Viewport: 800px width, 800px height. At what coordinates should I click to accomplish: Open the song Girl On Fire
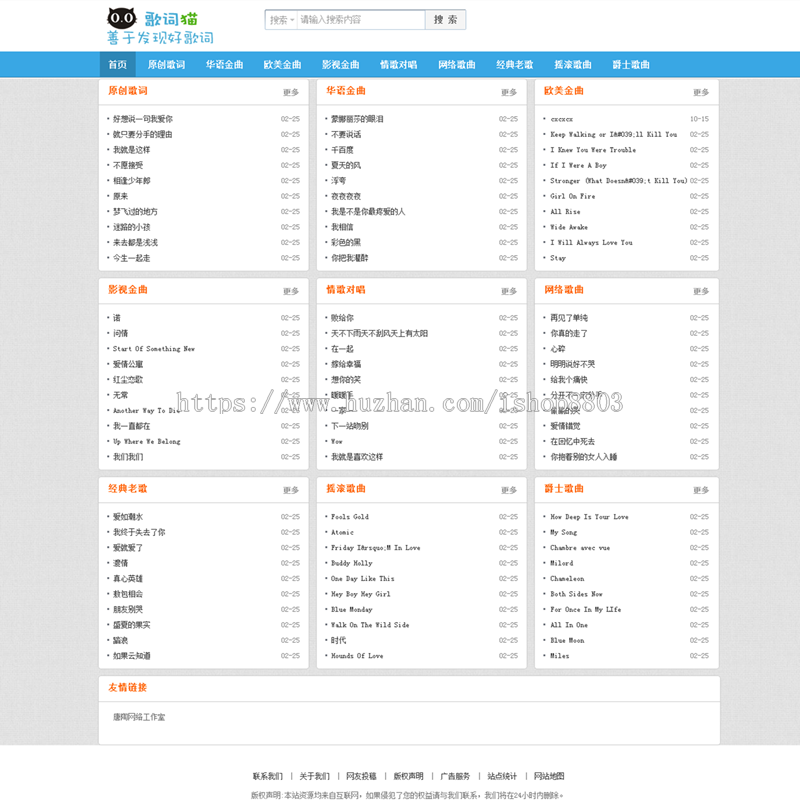572,196
